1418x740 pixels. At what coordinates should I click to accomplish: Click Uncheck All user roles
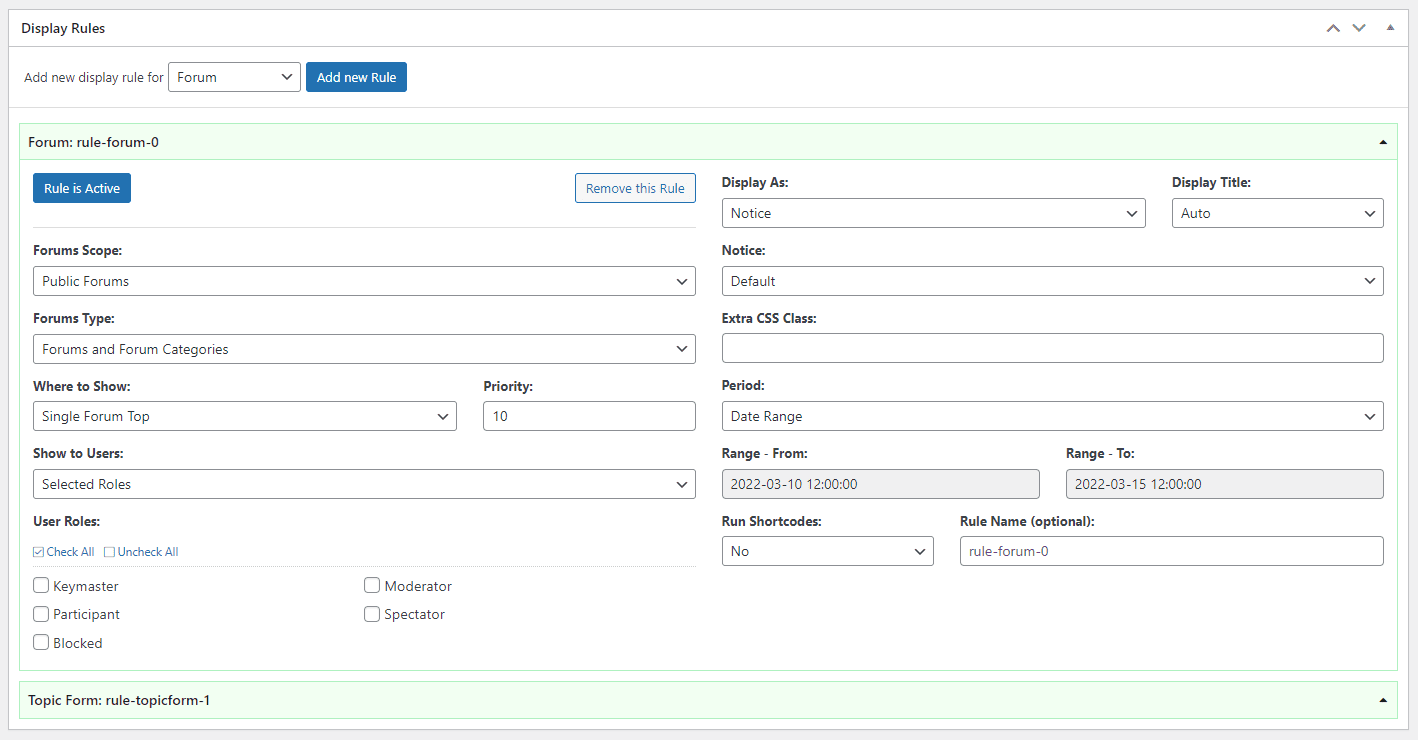[x=141, y=552]
